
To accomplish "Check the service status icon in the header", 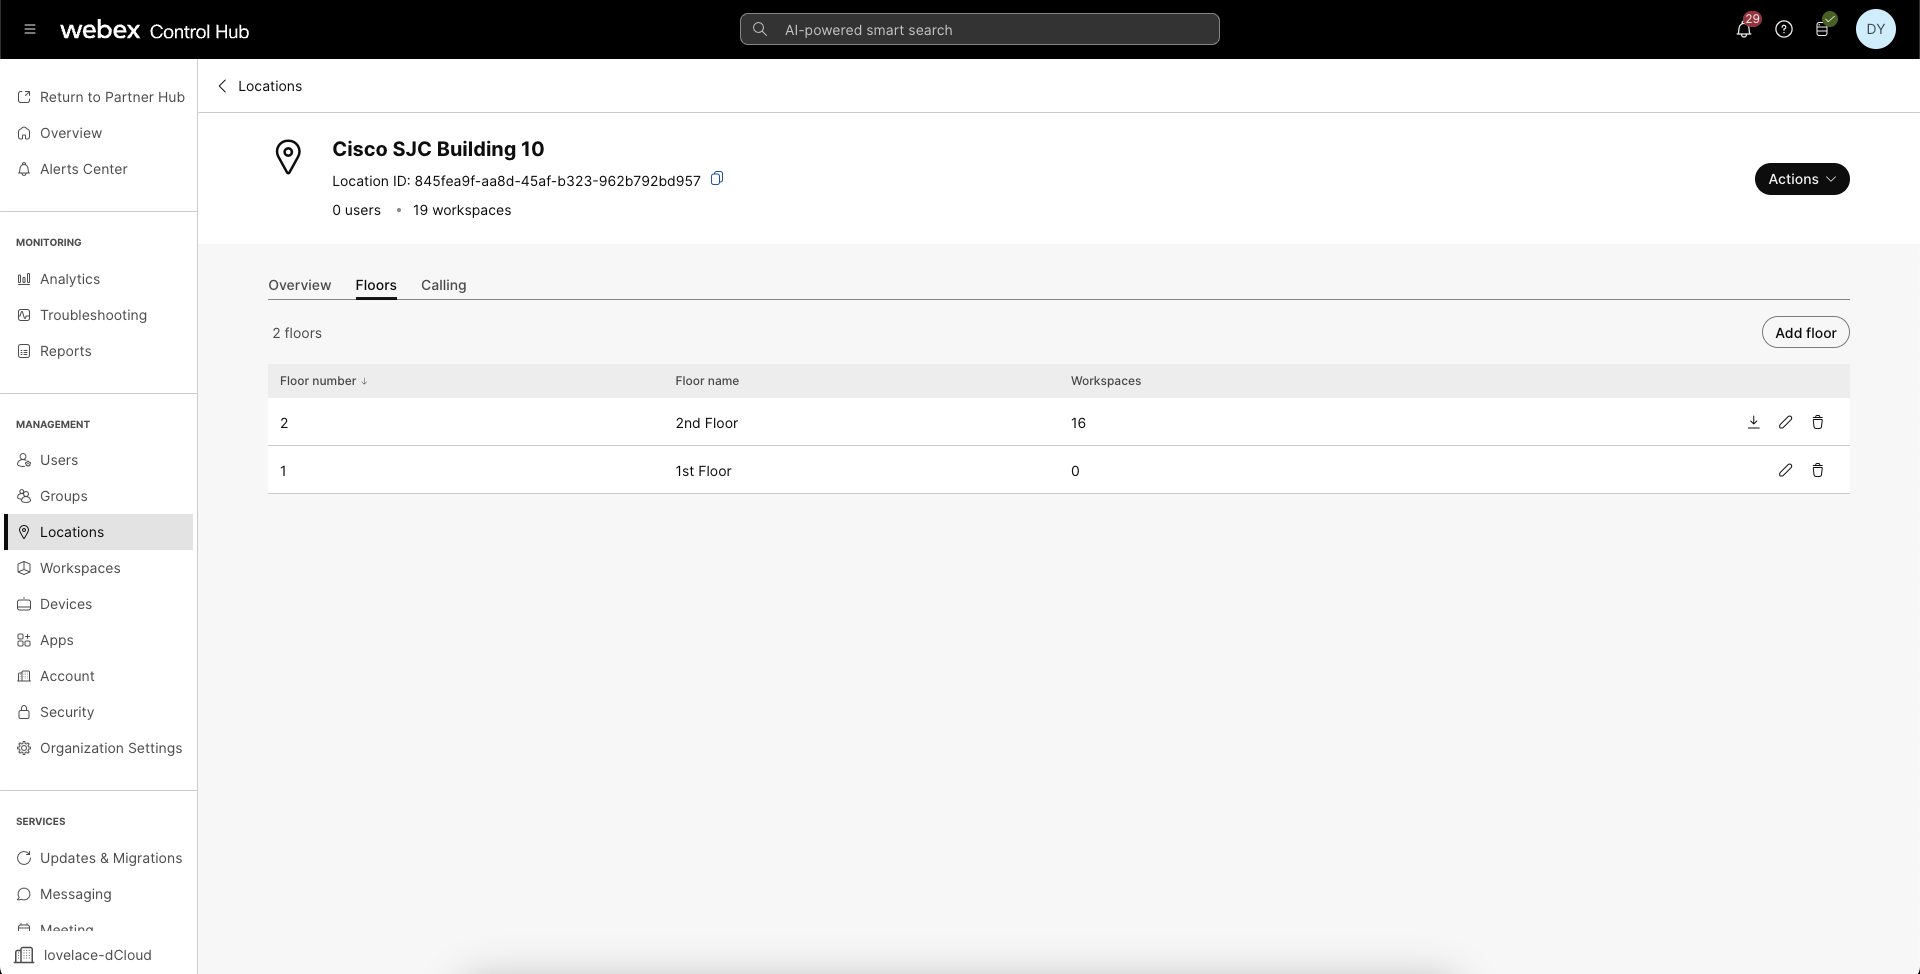I will pos(1823,29).
